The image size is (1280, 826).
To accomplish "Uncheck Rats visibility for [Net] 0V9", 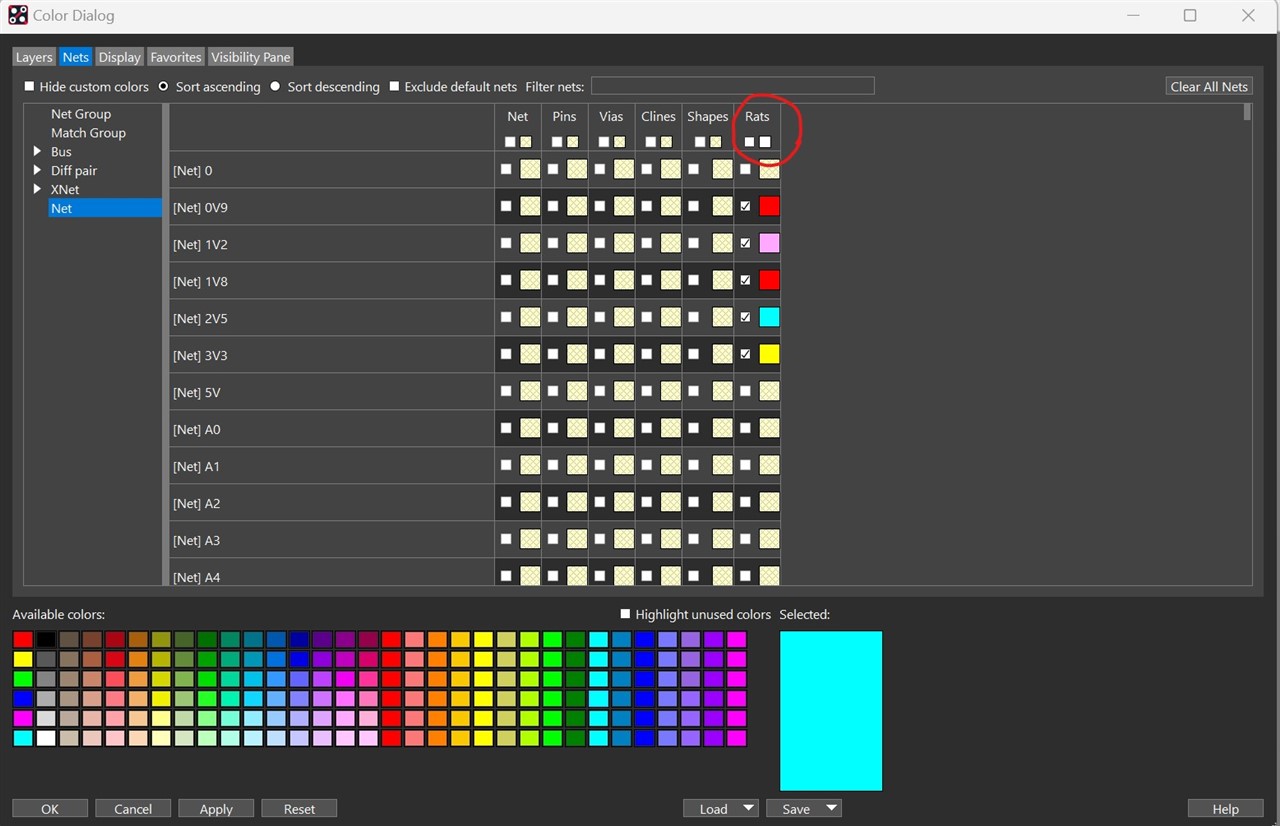I will tap(745, 205).
